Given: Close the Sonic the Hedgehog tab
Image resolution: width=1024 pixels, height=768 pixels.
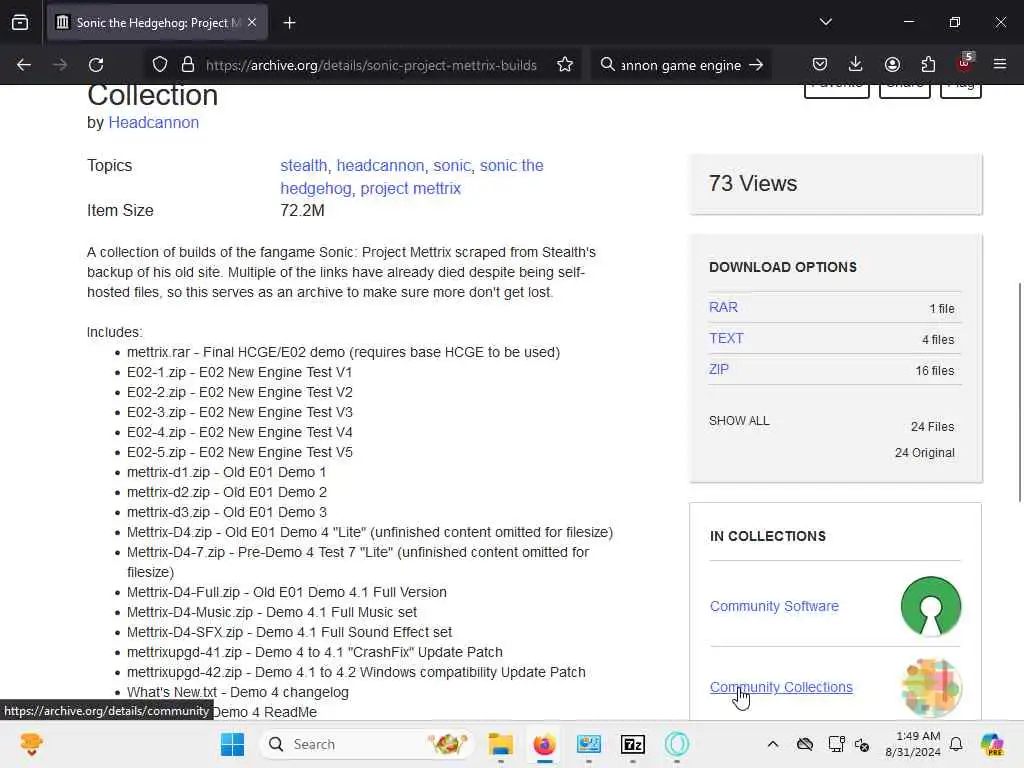Looking at the screenshot, I should coord(252,22).
